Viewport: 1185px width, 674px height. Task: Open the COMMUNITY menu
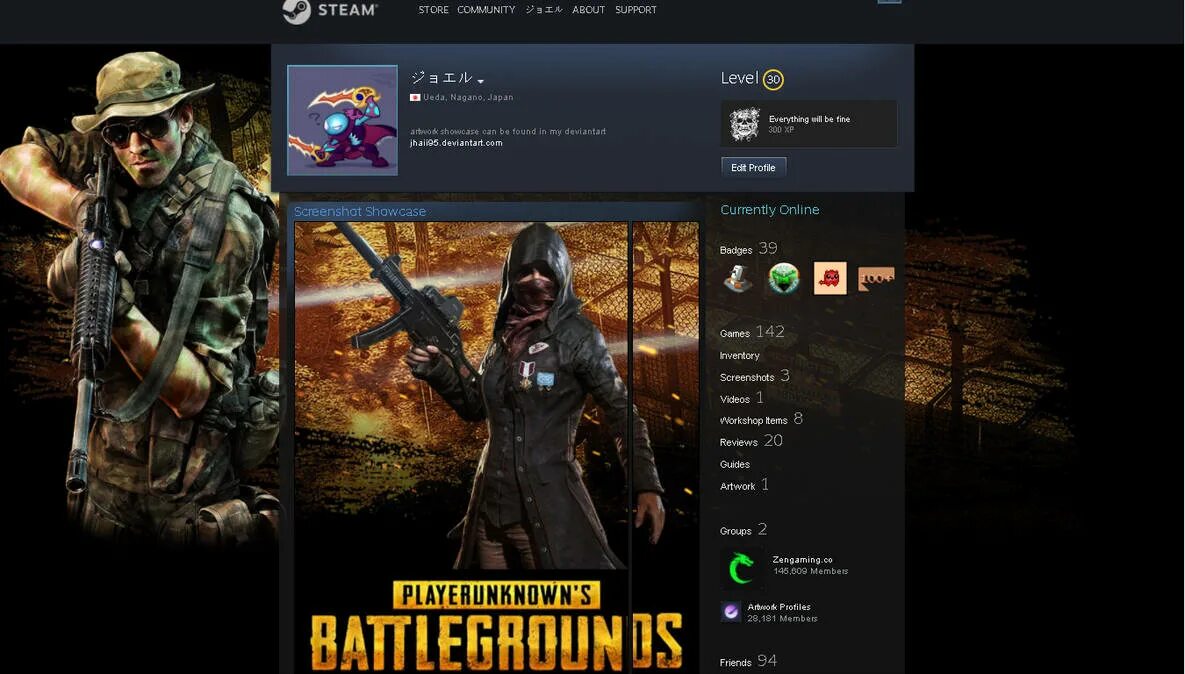coord(486,10)
